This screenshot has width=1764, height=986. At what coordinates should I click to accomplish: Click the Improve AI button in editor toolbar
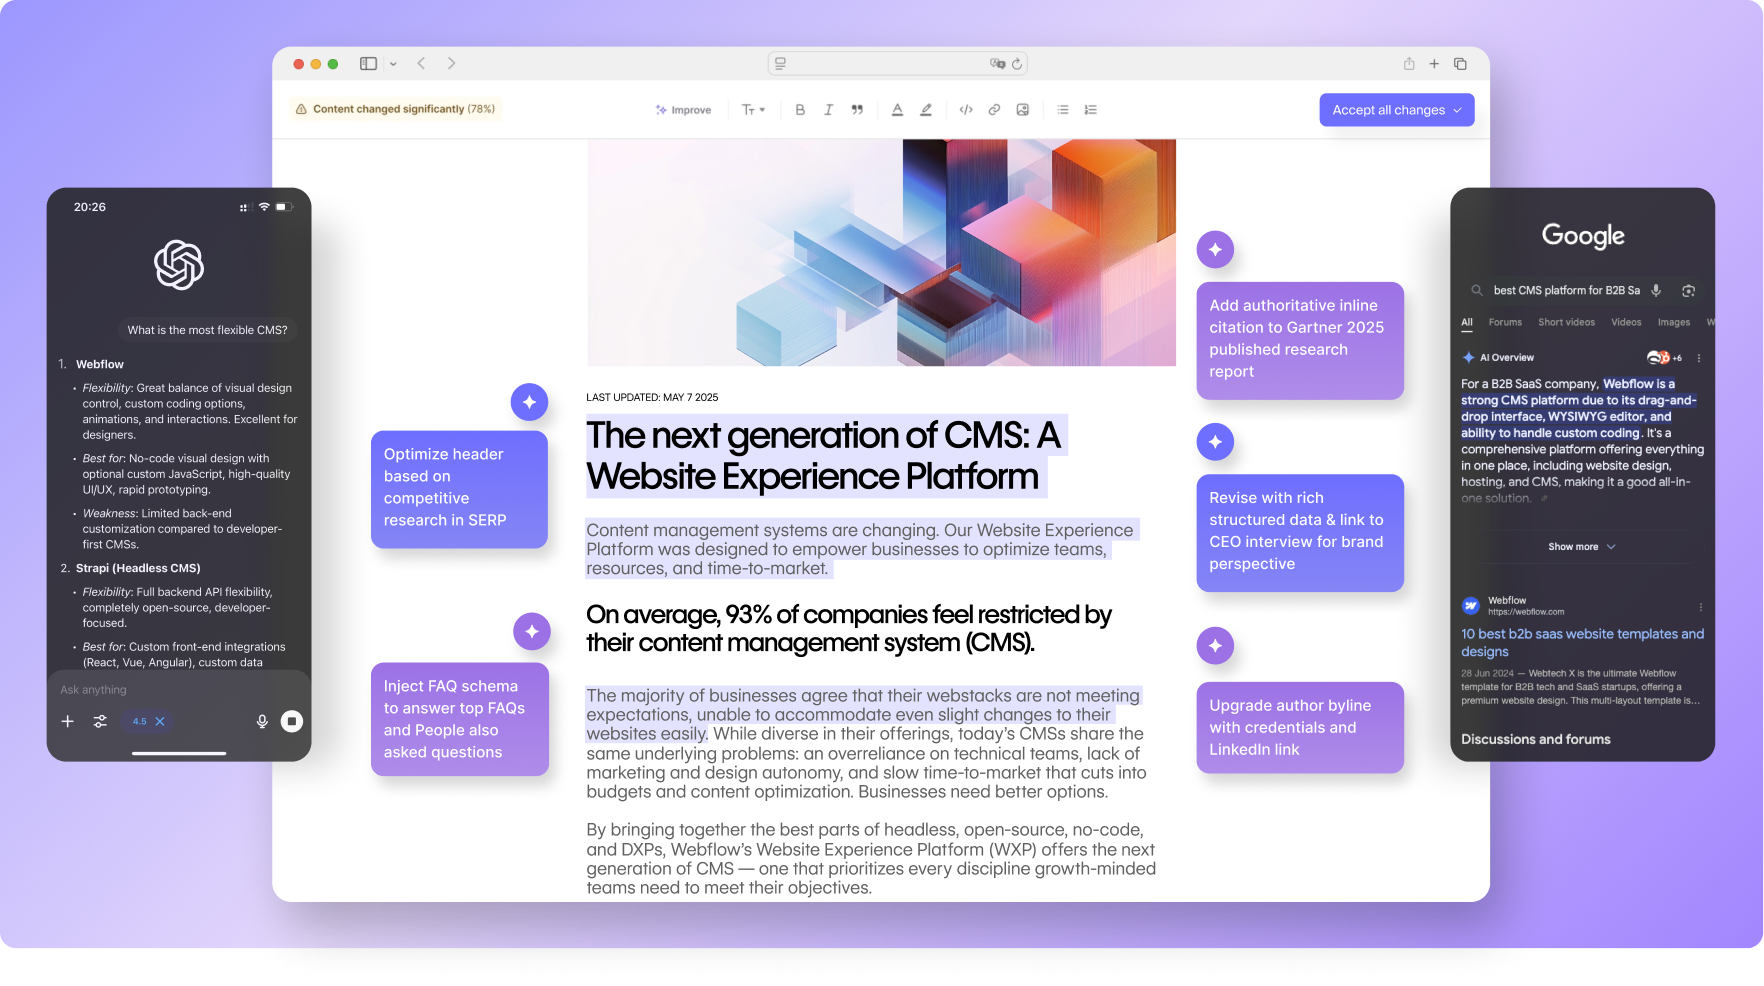coord(683,110)
